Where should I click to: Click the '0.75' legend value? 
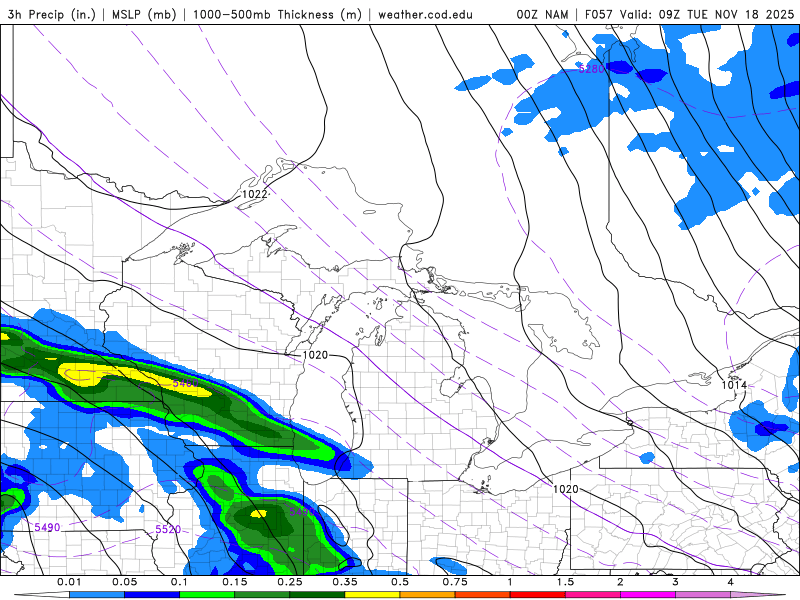pyautogui.click(x=455, y=582)
